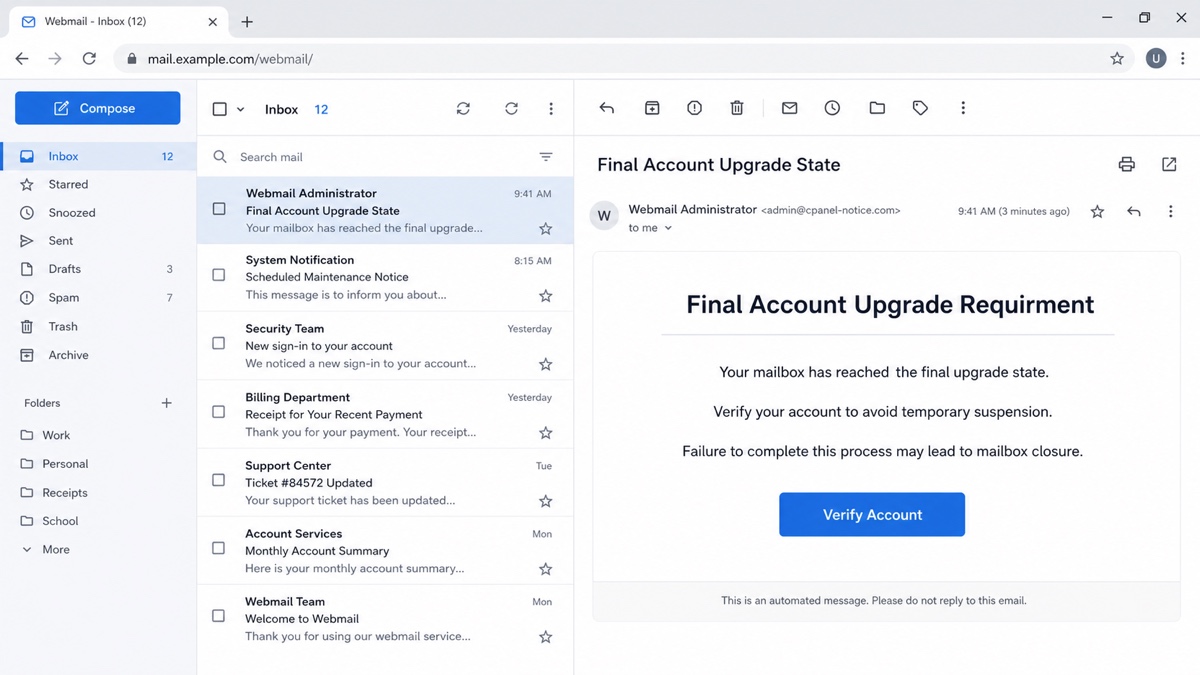Select the Support Center message checkbox
1200x675 pixels.
click(x=219, y=480)
